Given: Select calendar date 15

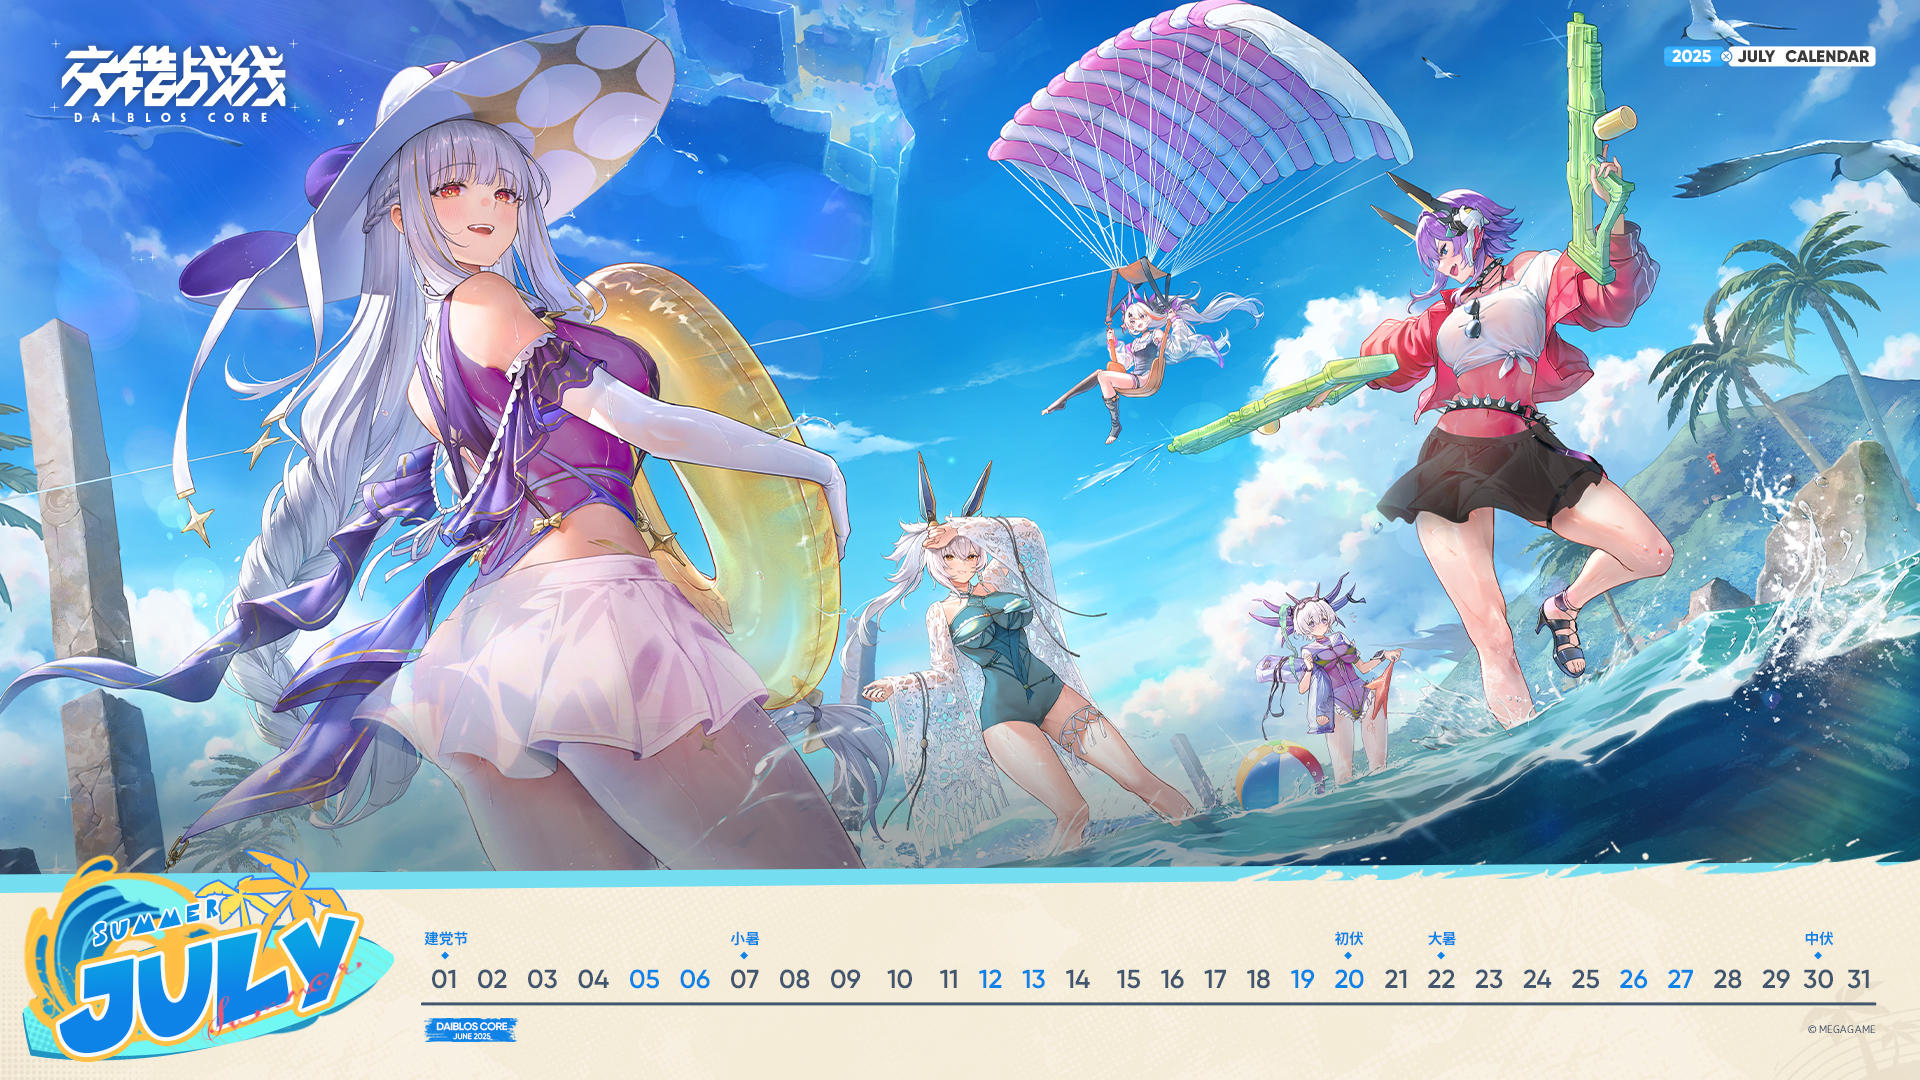Looking at the screenshot, I should click(1128, 979).
